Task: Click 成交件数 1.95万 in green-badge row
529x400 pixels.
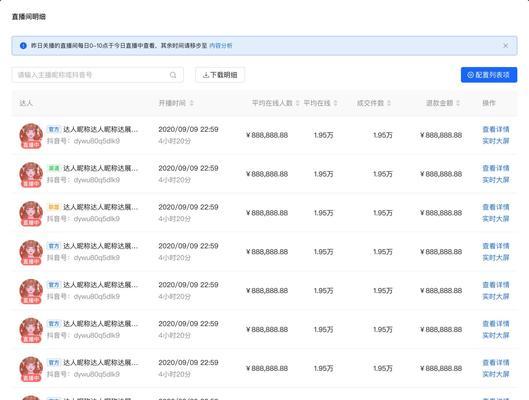Action: pyautogui.click(x=383, y=174)
